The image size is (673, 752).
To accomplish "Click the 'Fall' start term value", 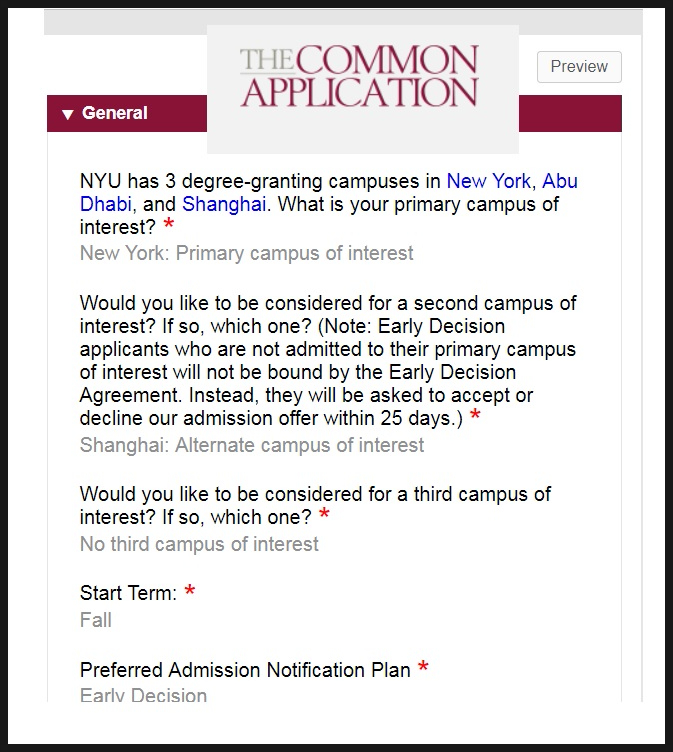I will click(x=96, y=620).
